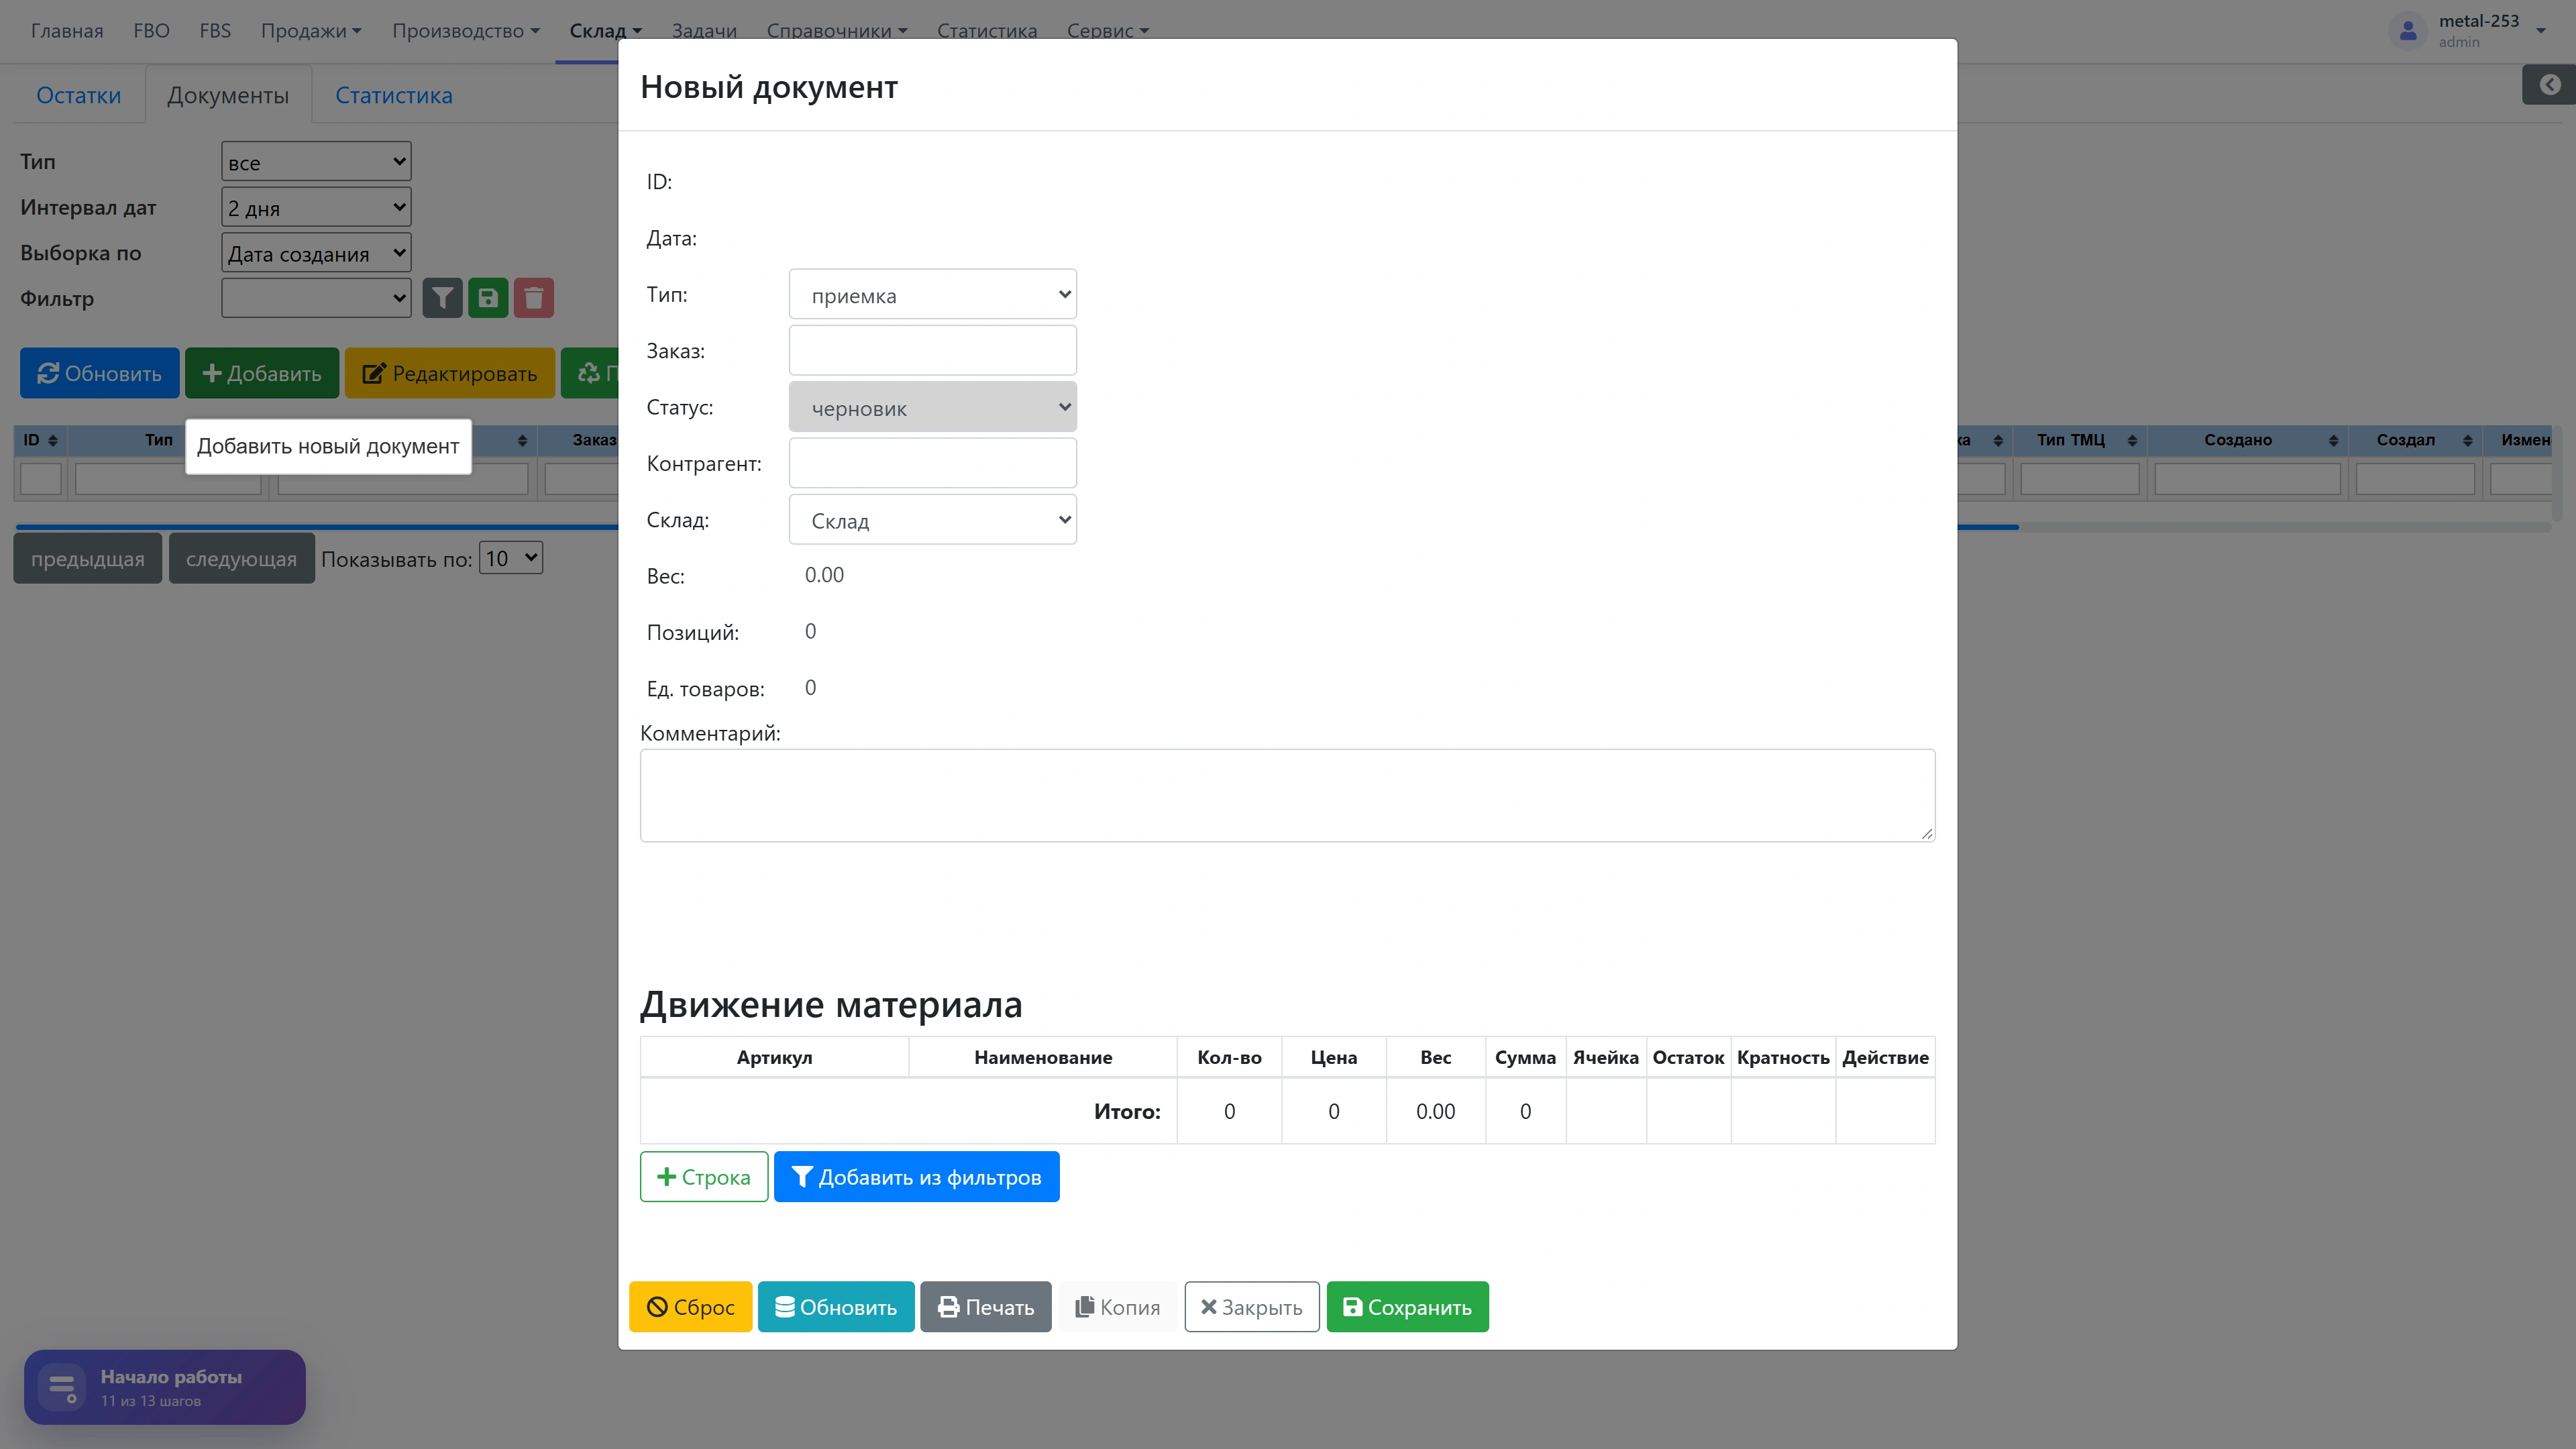Click Сброс button in document dialog
This screenshot has width=2576, height=1449.
690,1307
